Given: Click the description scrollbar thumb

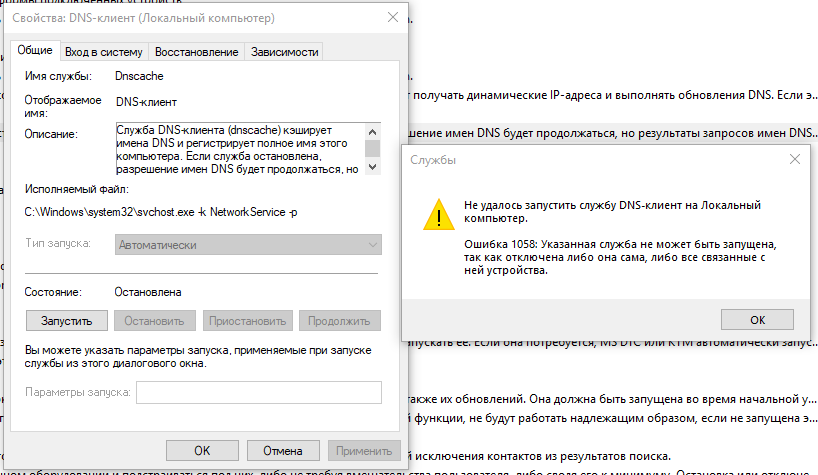Looking at the screenshot, I should (372, 149).
